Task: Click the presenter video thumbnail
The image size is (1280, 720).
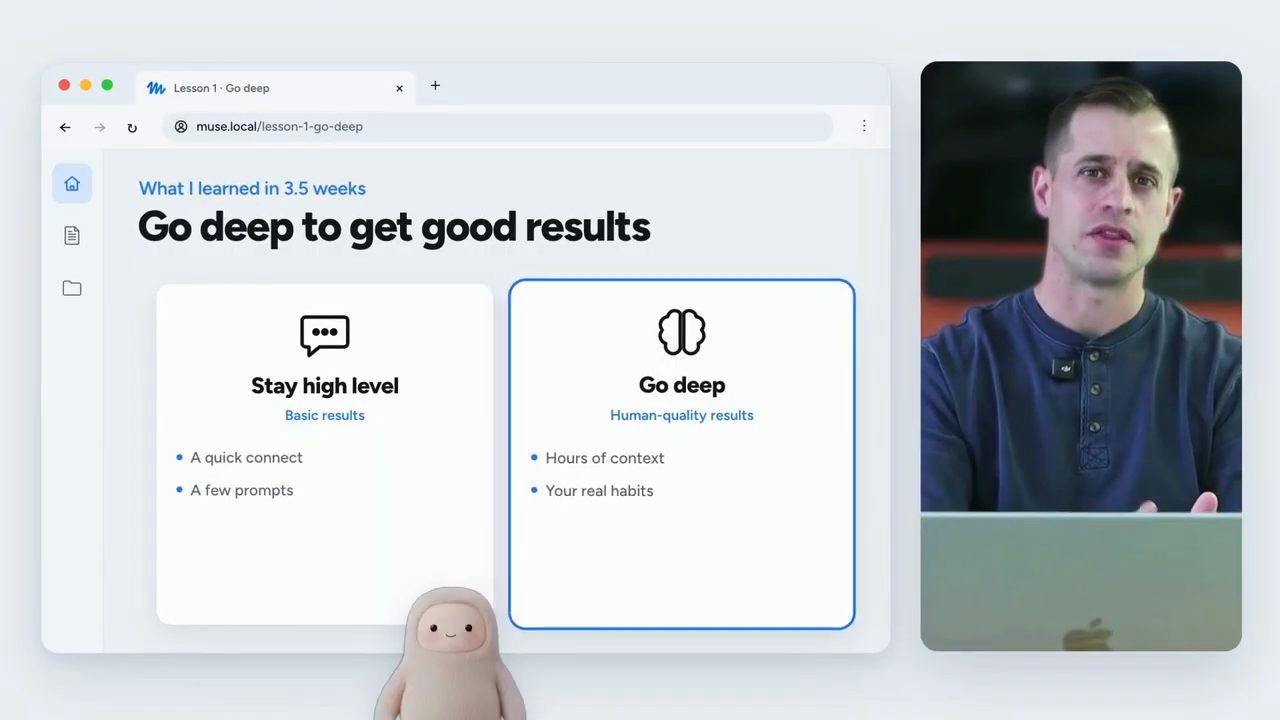Action: point(1081,356)
